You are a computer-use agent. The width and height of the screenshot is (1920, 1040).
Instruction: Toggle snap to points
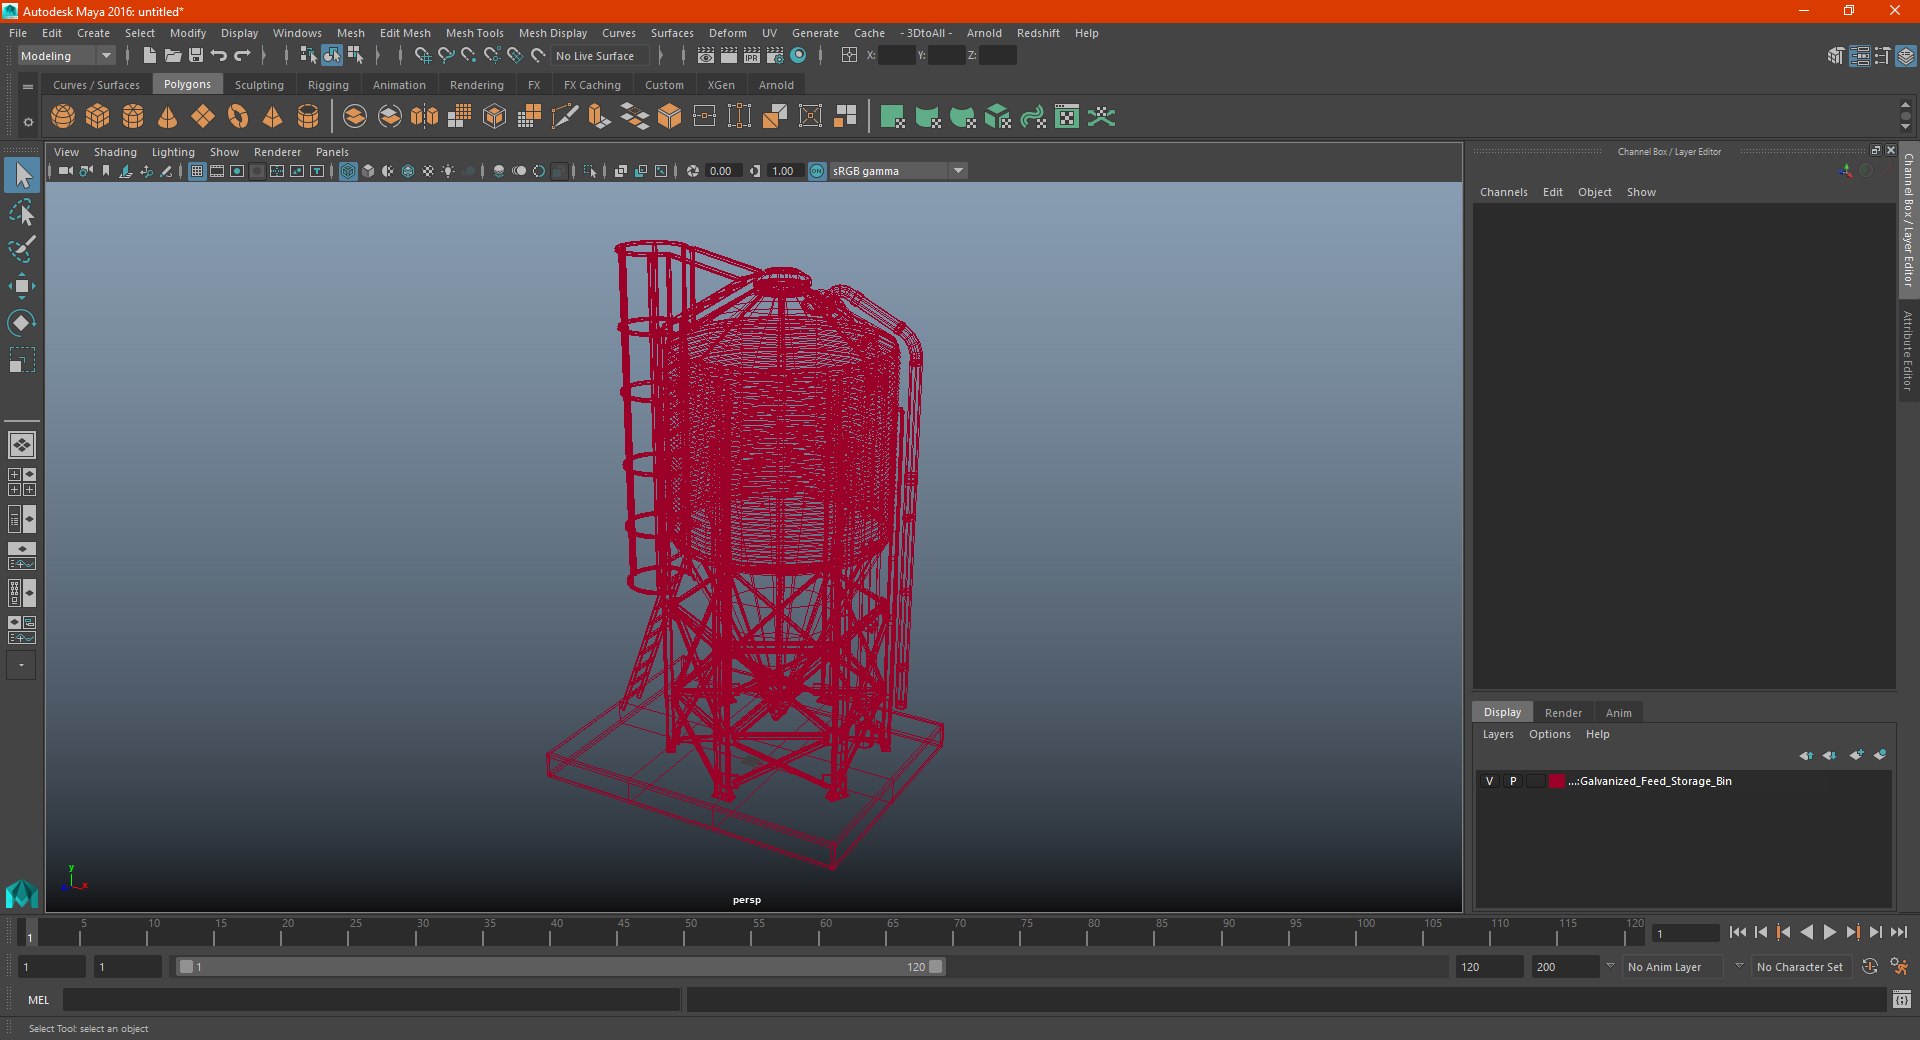tap(469, 56)
